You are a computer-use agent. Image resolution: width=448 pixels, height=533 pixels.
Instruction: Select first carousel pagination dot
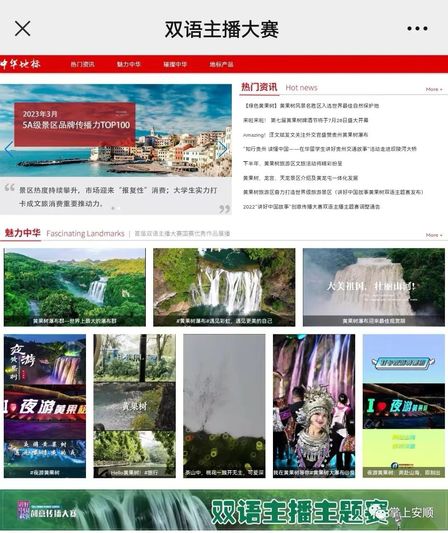[x=113, y=208]
